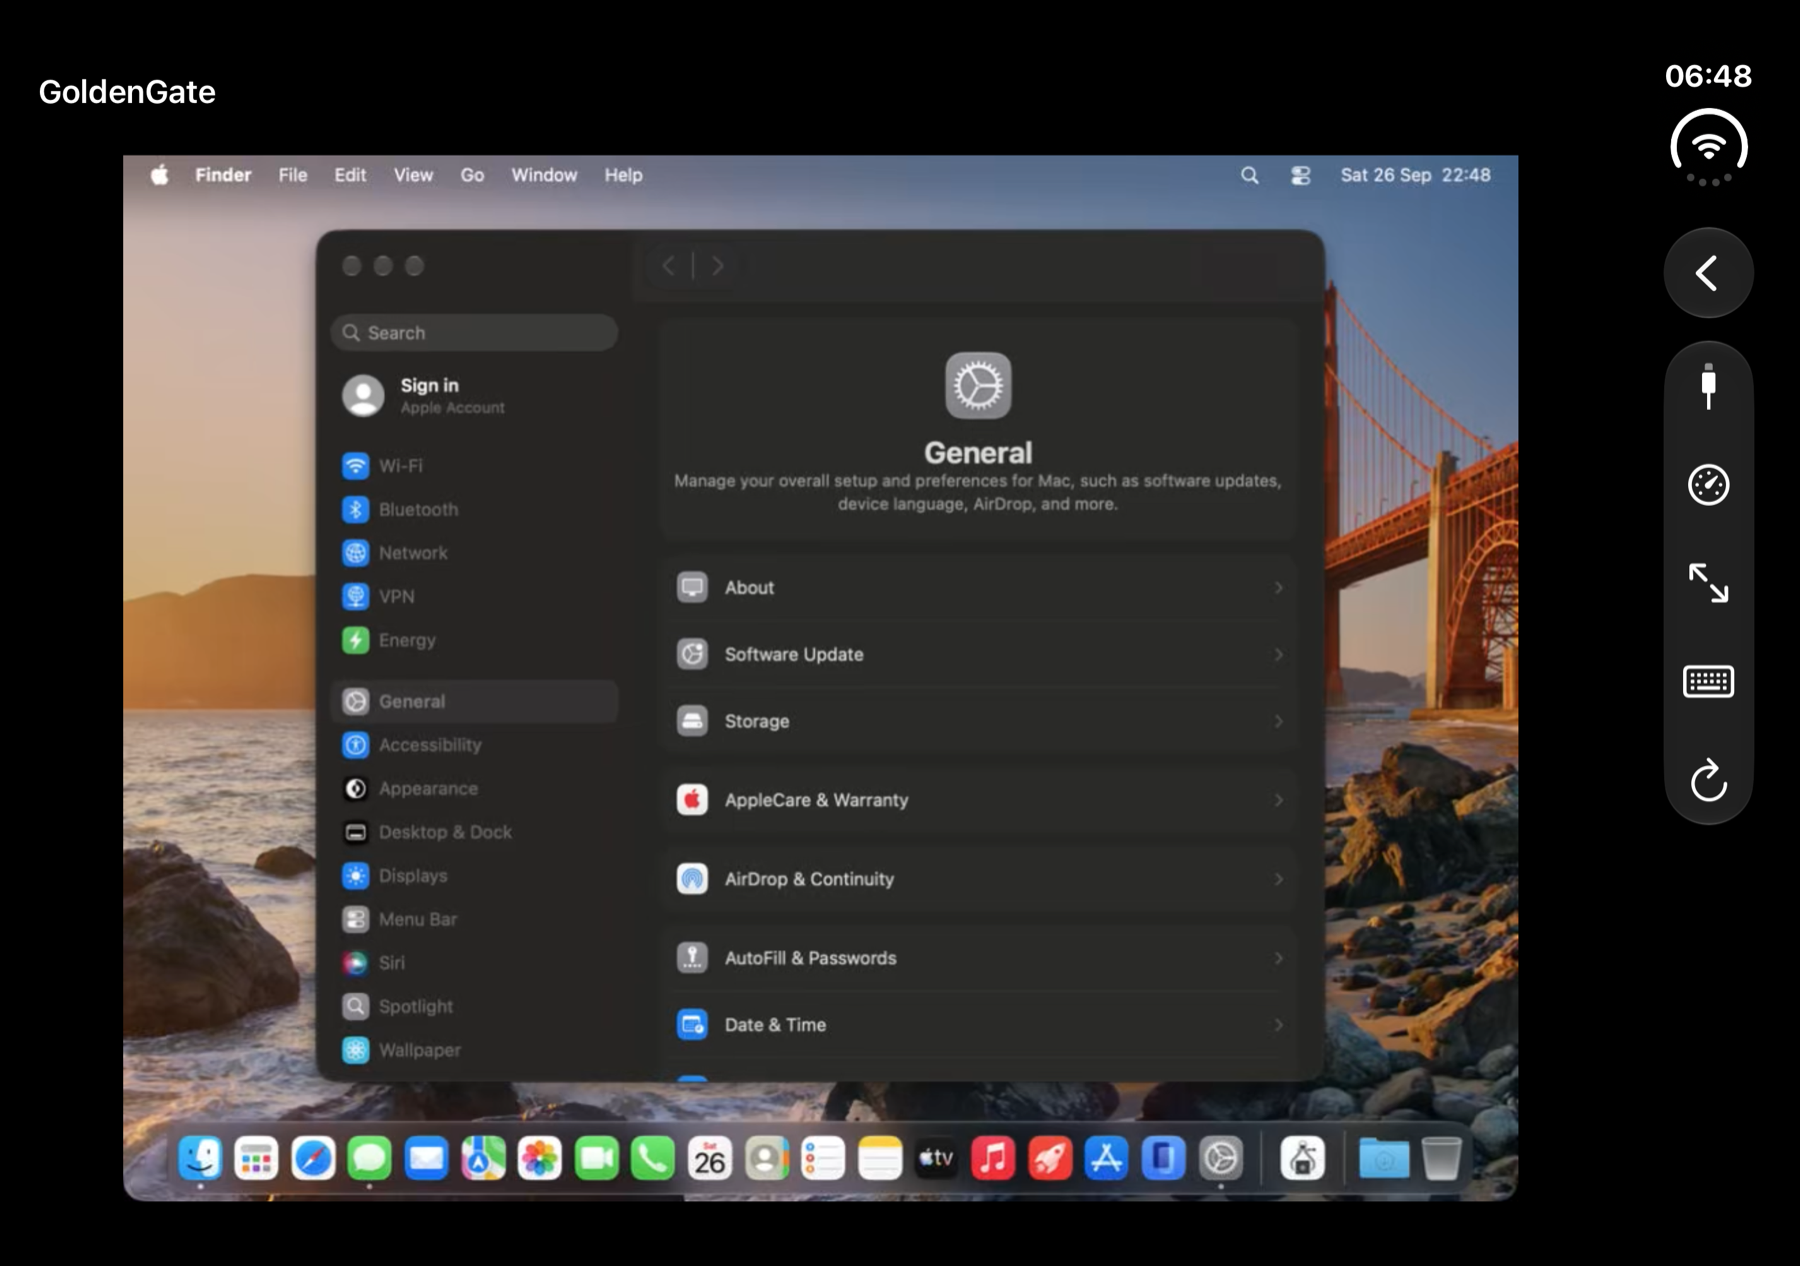Open Notes from the Dock

[880, 1158]
